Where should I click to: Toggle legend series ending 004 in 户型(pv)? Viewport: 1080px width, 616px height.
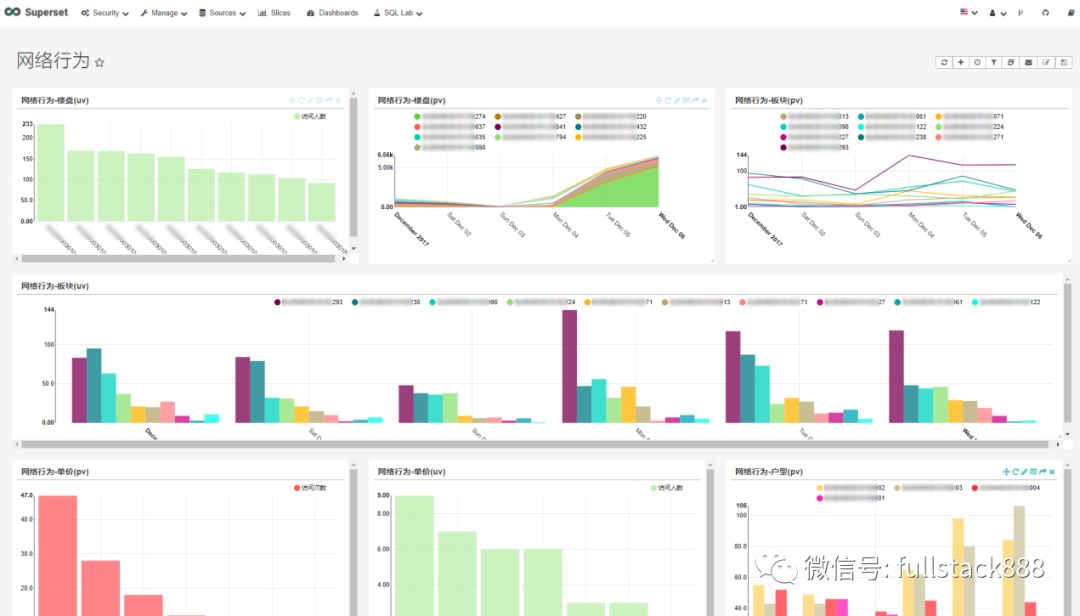1006,488
